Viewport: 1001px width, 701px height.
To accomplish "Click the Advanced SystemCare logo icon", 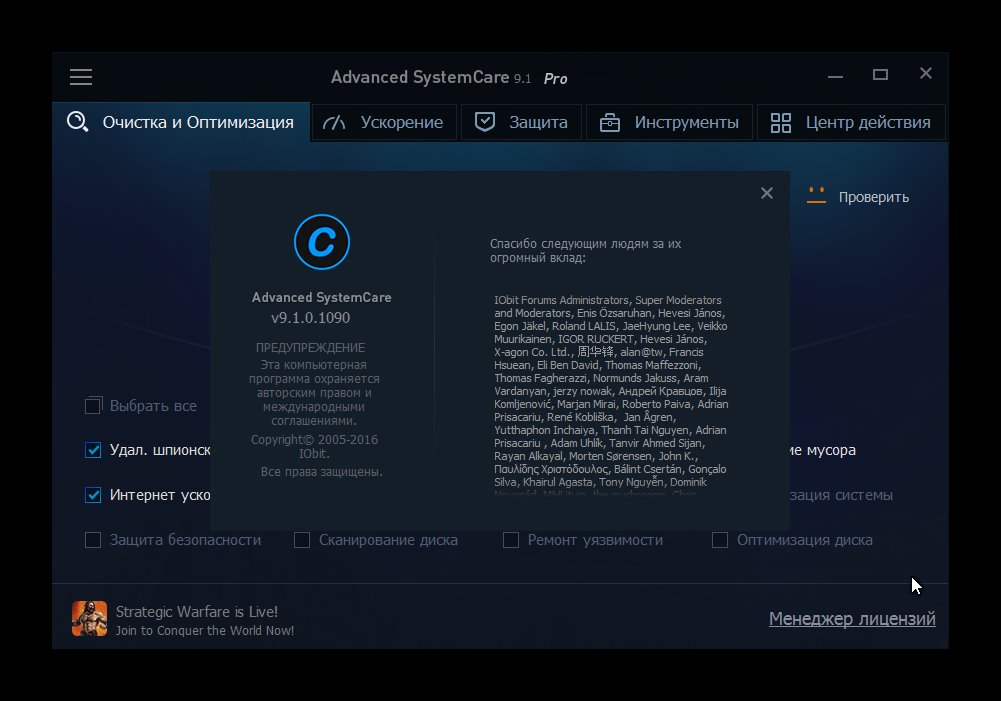I will (x=322, y=242).
